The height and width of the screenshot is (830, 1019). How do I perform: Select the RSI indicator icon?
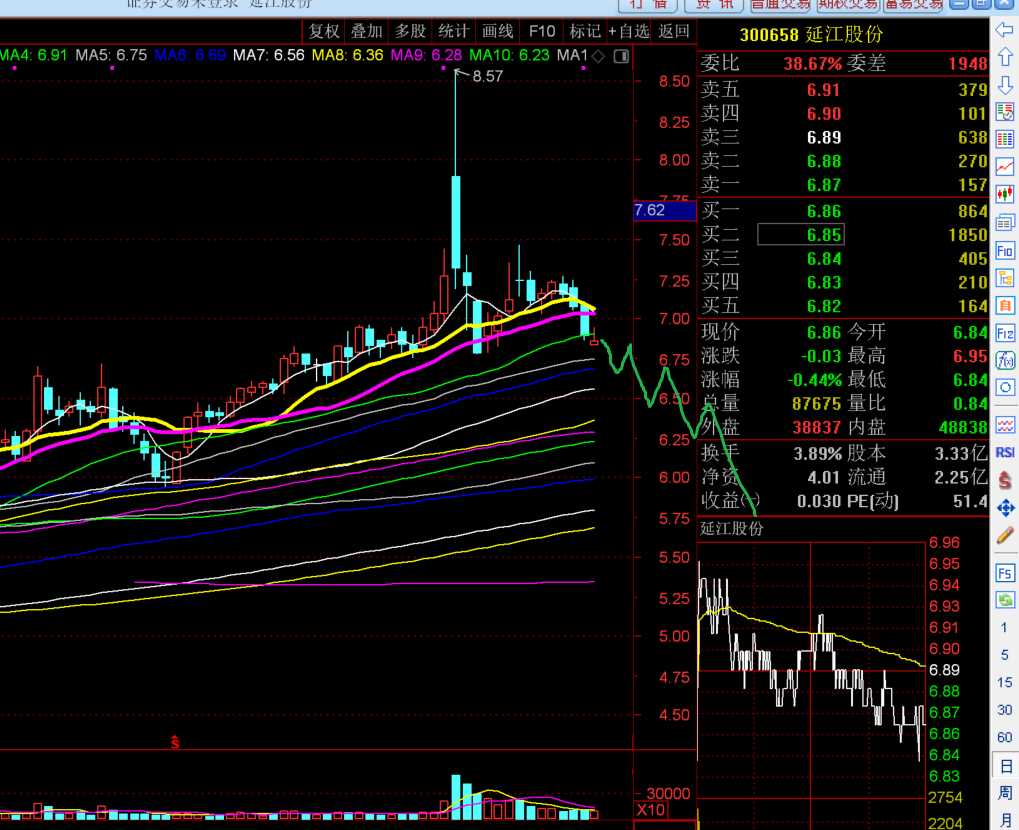point(1005,452)
